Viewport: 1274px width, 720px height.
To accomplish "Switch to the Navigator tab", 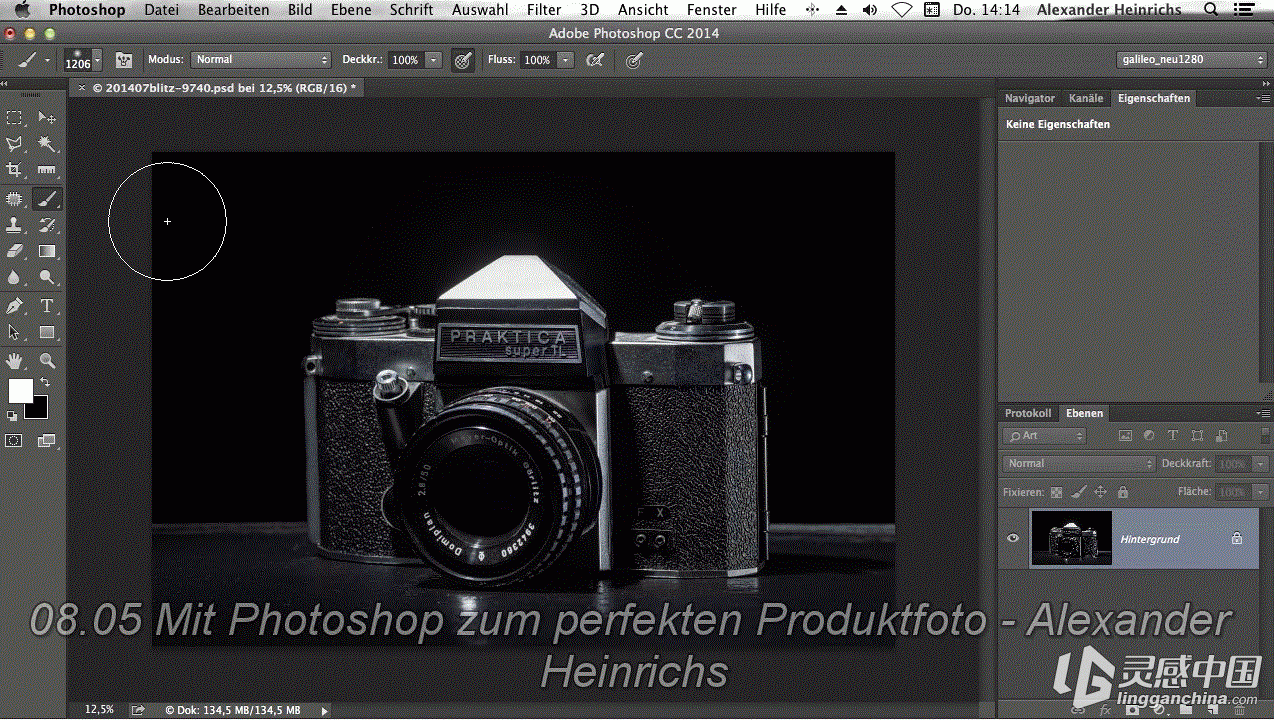I will tap(1030, 98).
